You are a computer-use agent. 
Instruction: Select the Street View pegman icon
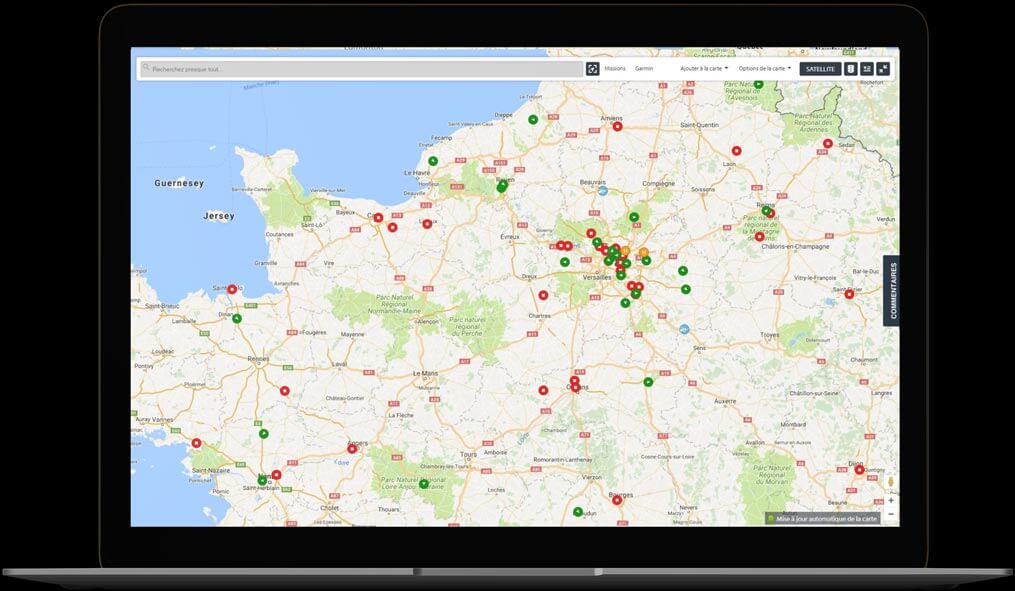click(x=891, y=482)
